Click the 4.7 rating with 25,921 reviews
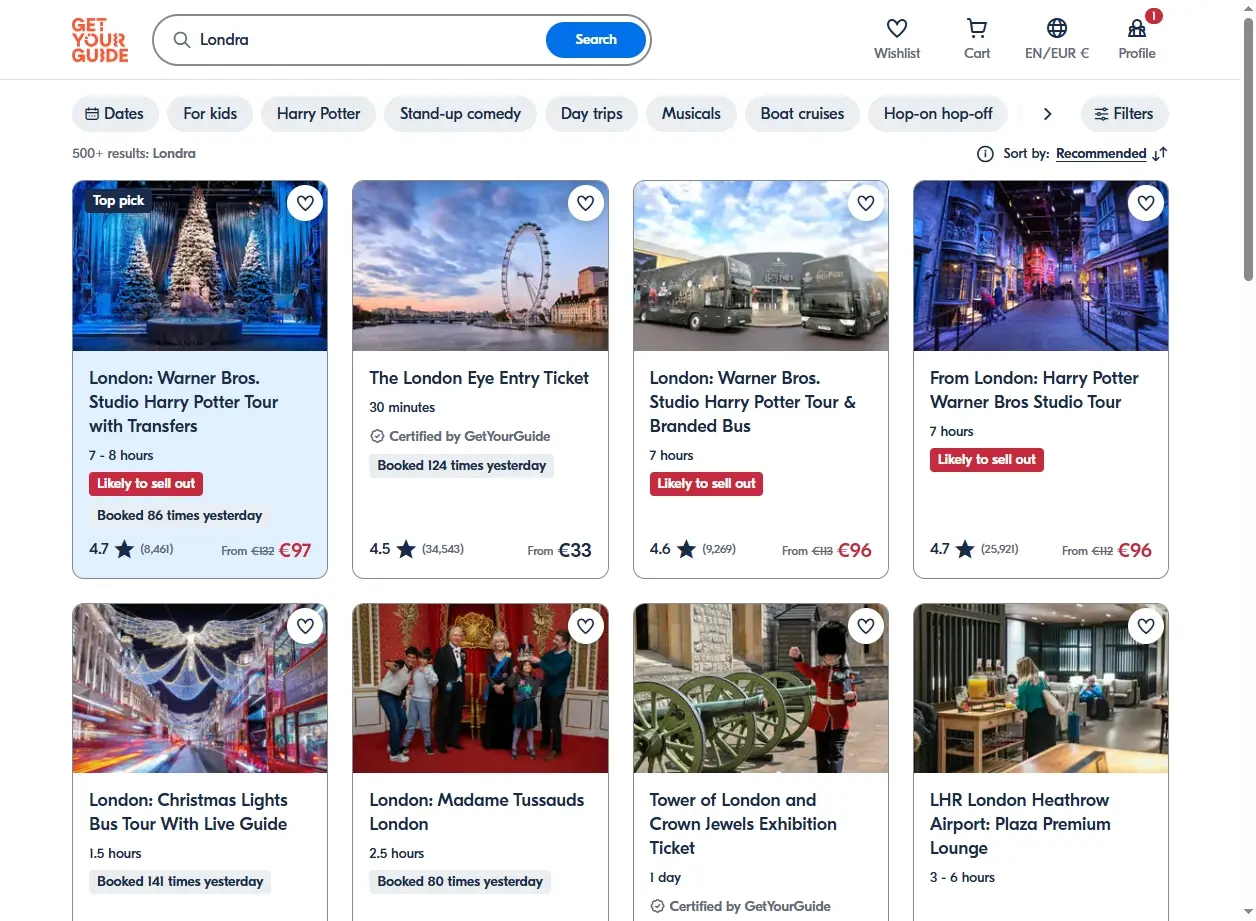This screenshot has width=1256, height=921. point(974,549)
